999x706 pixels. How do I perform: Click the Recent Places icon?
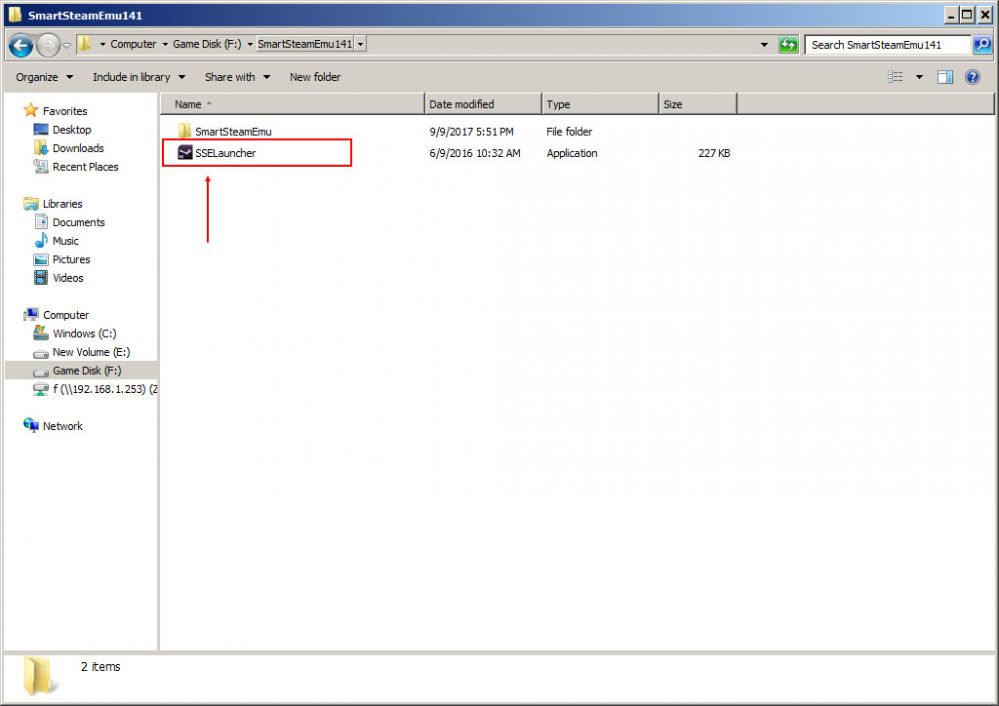[x=41, y=166]
